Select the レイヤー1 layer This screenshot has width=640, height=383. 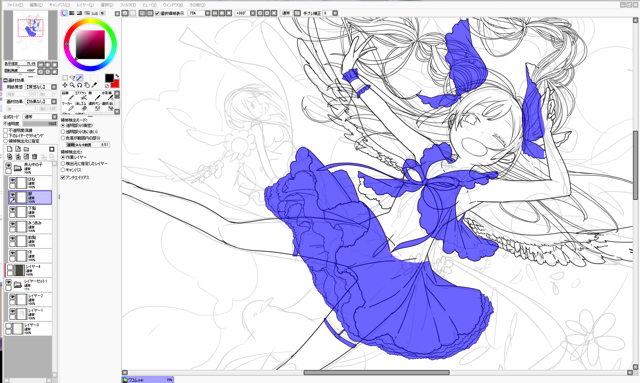click(x=30, y=314)
